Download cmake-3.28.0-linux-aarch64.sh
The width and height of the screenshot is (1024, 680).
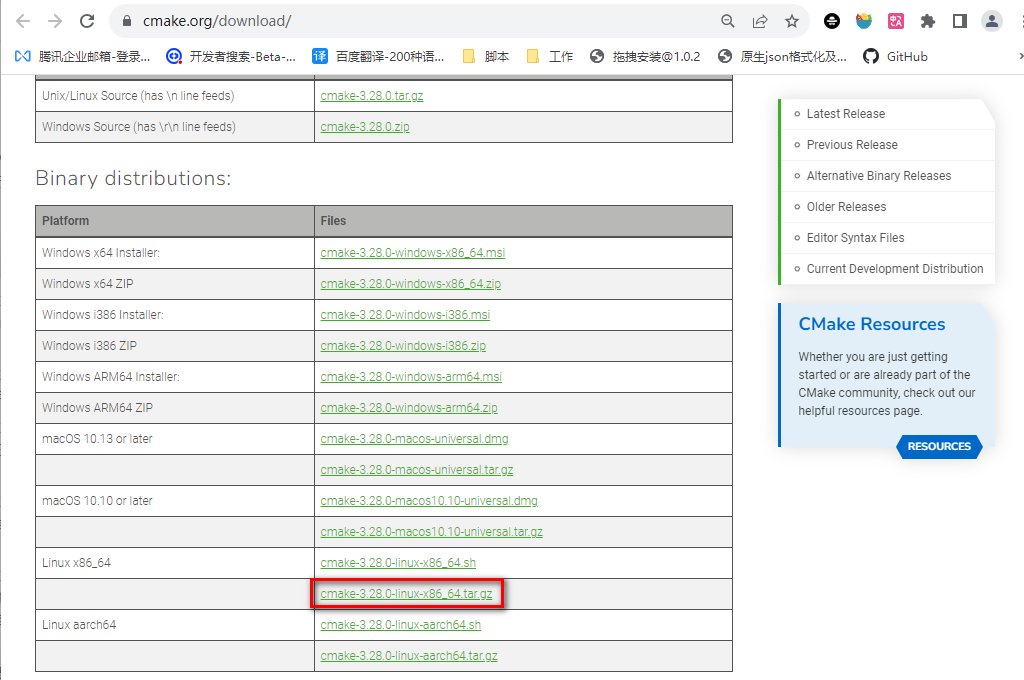click(400, 625)
